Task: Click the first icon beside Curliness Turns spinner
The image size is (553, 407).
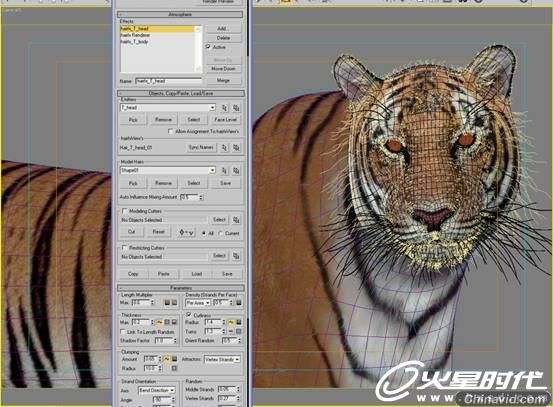Action: point(231,332)
